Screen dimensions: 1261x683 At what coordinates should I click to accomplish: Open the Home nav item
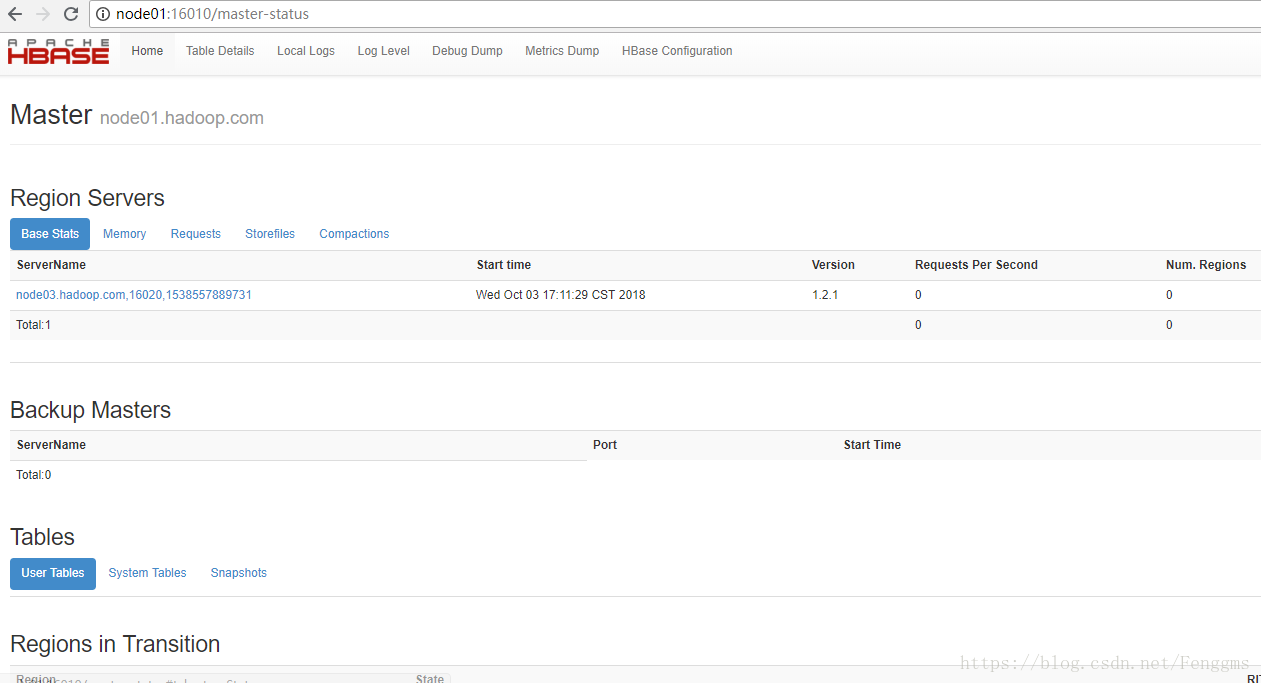pyautogui.click(x=147, y=51)
